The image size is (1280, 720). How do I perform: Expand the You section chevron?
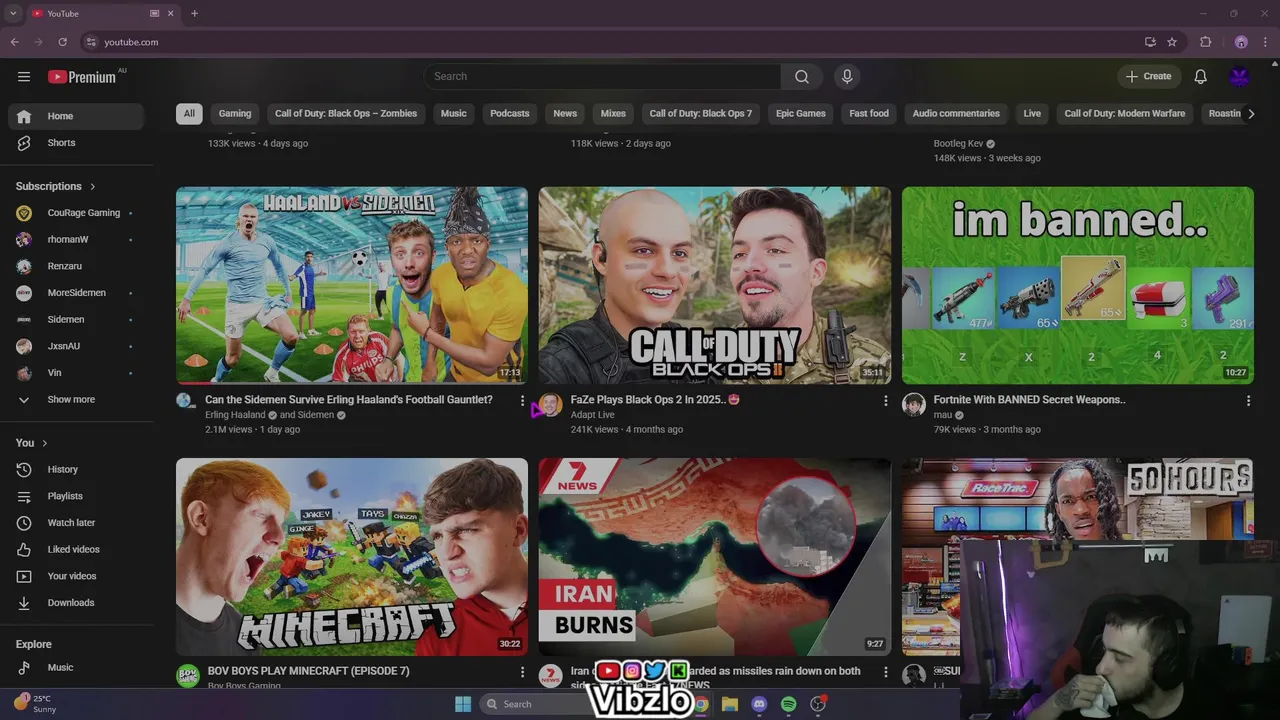44,443
